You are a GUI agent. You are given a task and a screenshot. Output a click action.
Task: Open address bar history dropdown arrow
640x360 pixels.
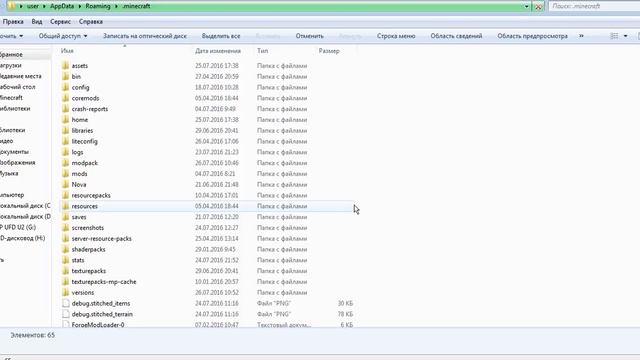[x=527, y=7]
